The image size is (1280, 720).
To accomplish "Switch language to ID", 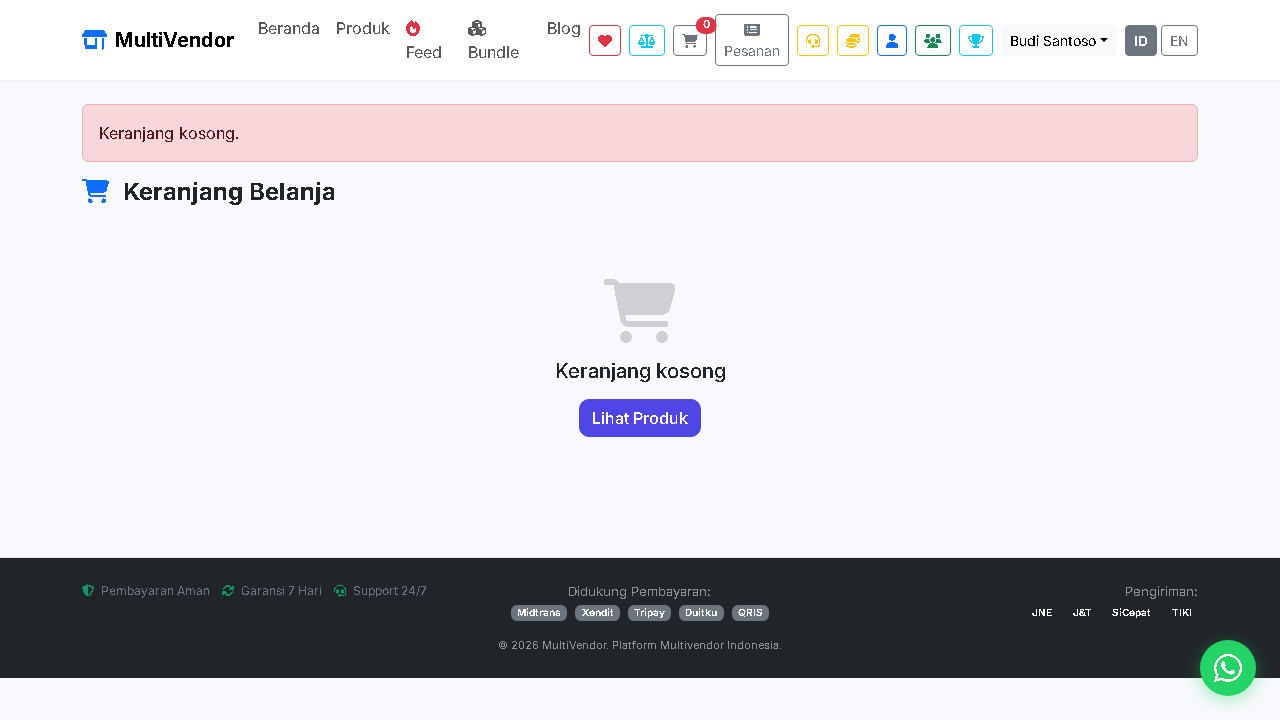I will [x=1141, y=41].
